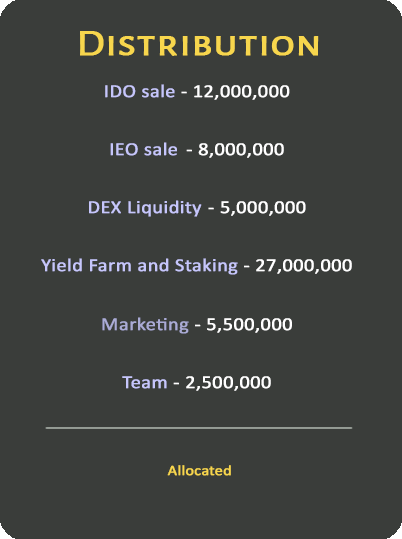Click the horizontal divider line
Screen dimensions: 402x539
(199, 428)
